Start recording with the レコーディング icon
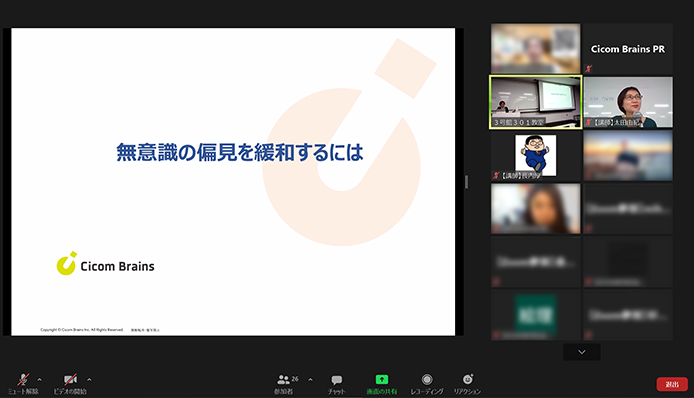This screenshot has width=694, height=398. (427, 379)
